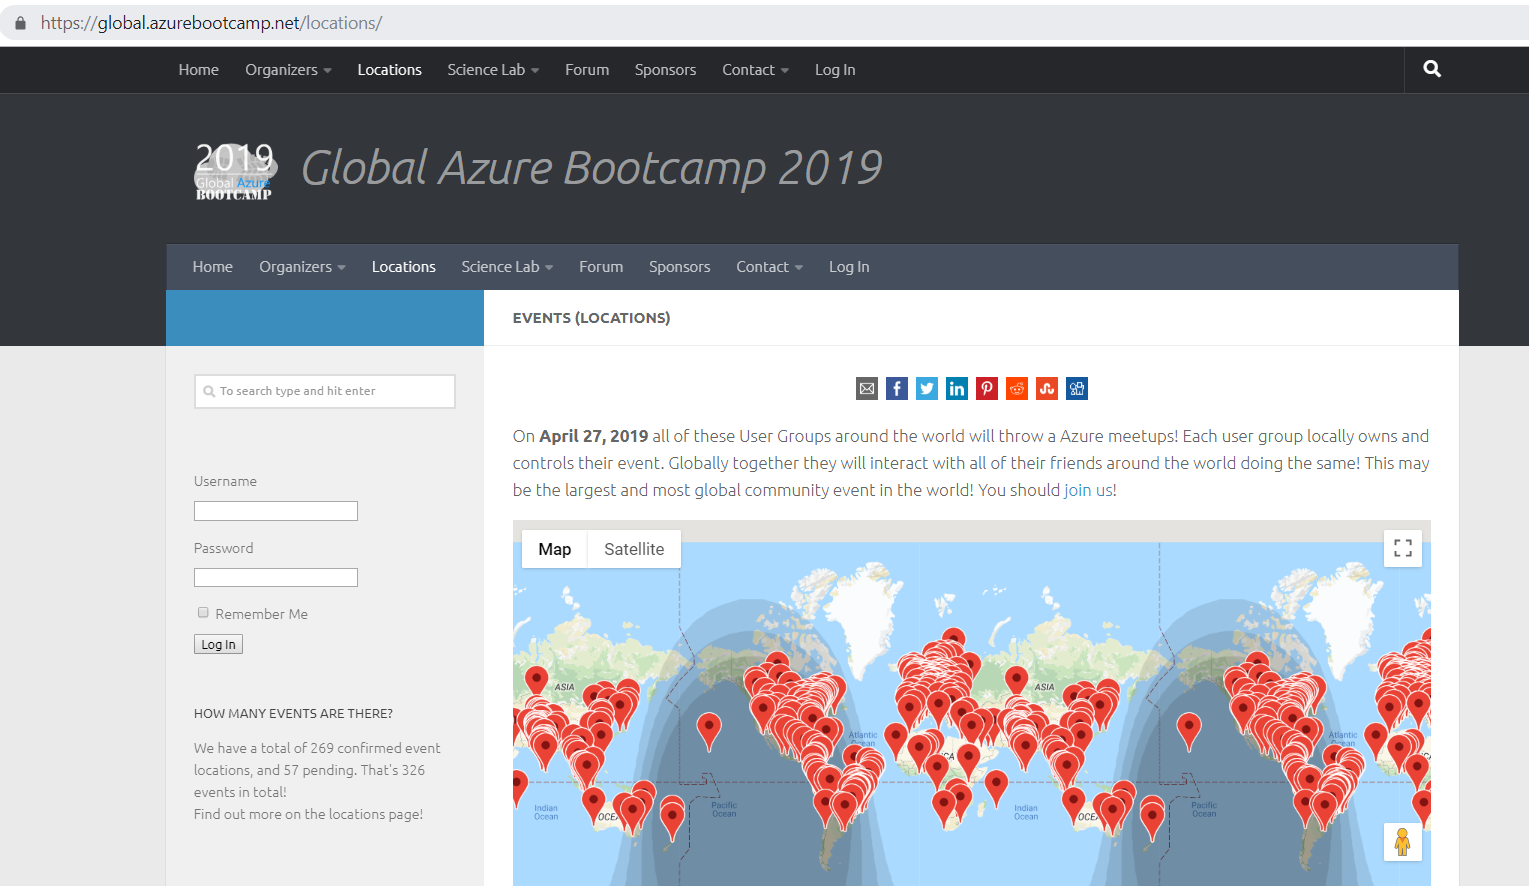This screenshot has width=1529, height=886.
Task: Share on Facebook using its icon
Action: tap(897, 389)
